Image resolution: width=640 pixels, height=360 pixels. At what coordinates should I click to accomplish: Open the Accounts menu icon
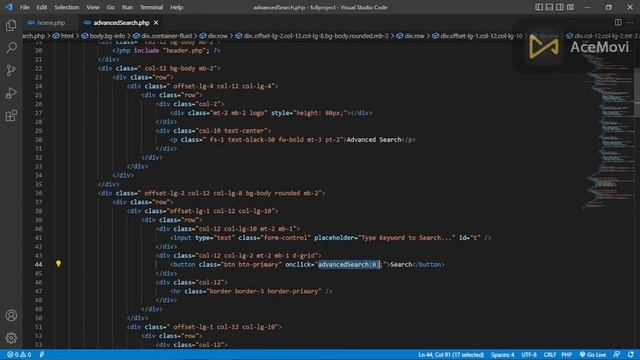coord(11,316)
